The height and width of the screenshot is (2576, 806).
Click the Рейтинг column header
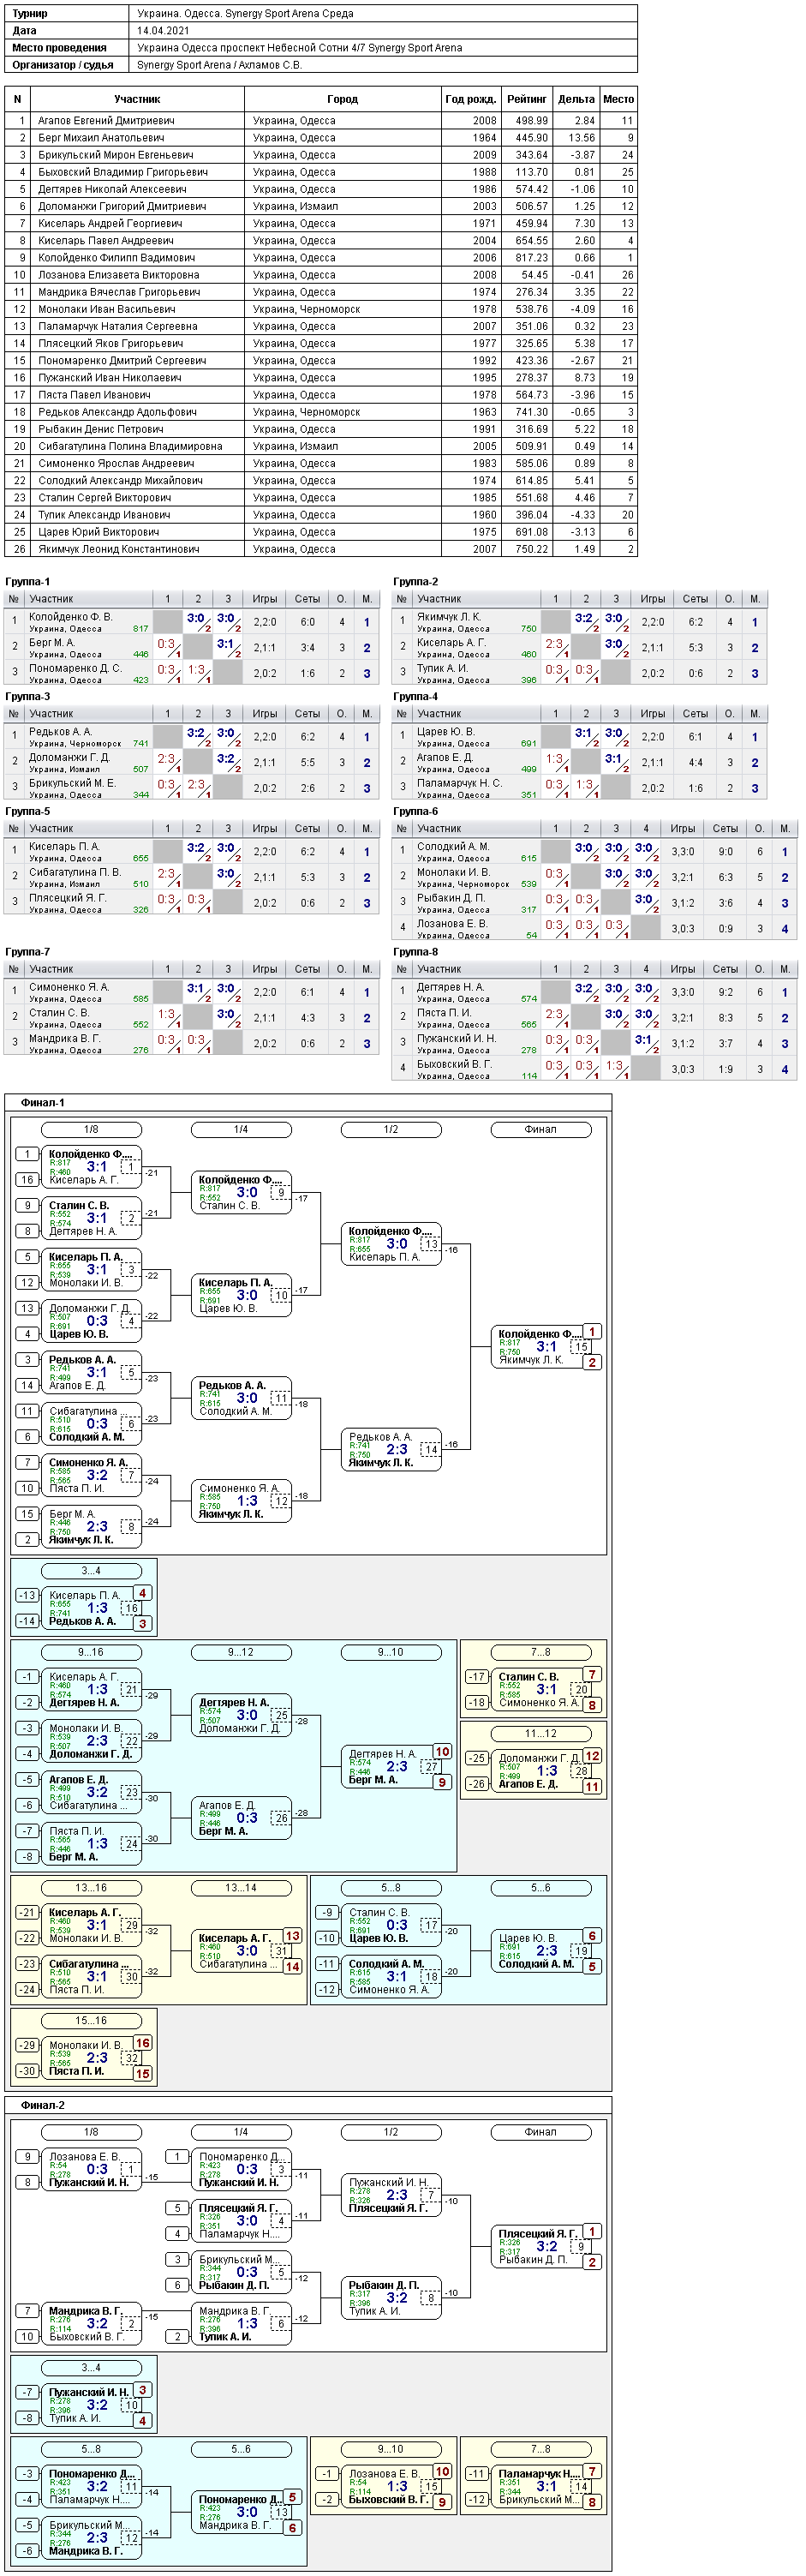(526, 99)
